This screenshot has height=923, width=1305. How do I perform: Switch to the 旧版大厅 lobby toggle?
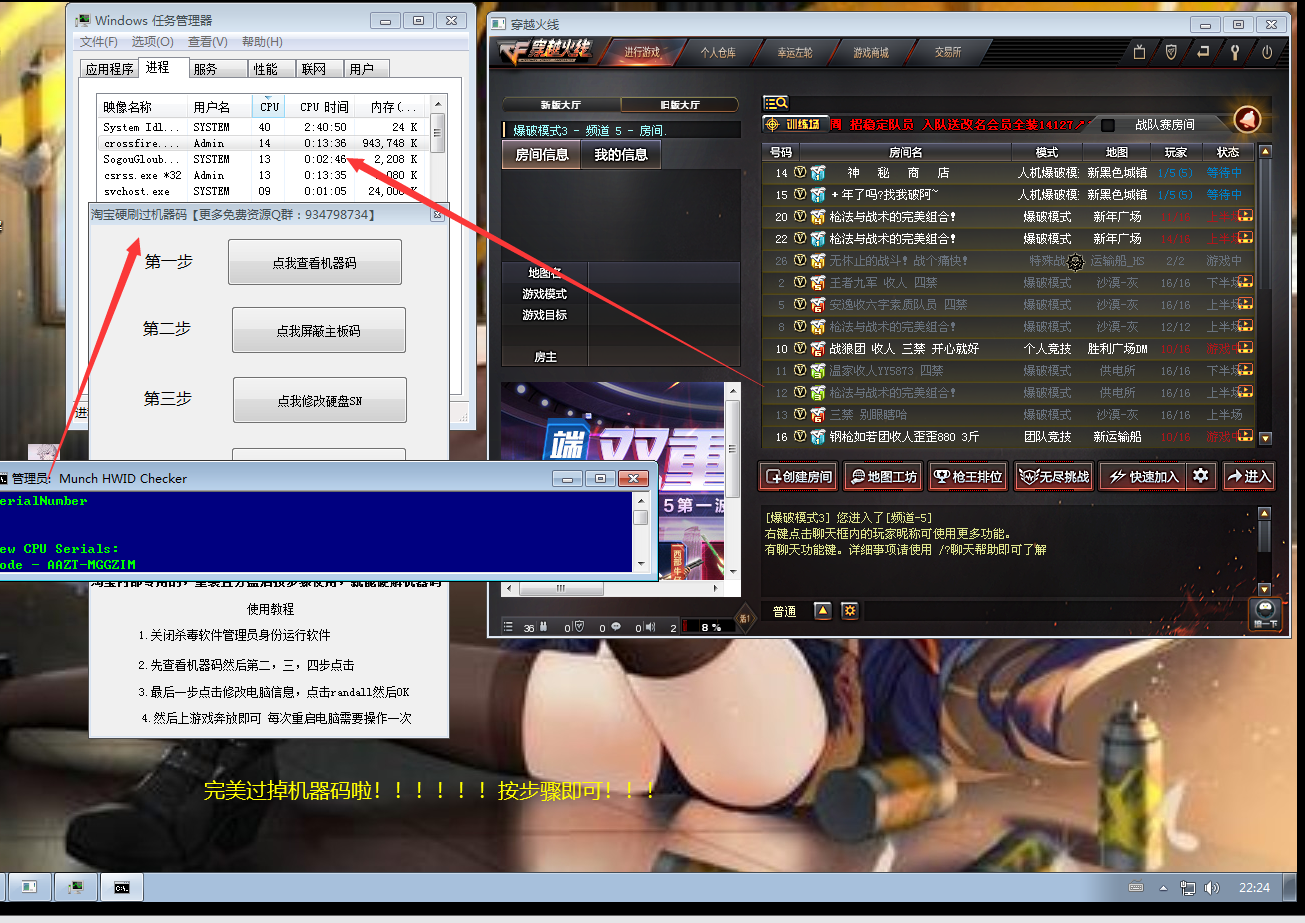(x=679, y=104)
